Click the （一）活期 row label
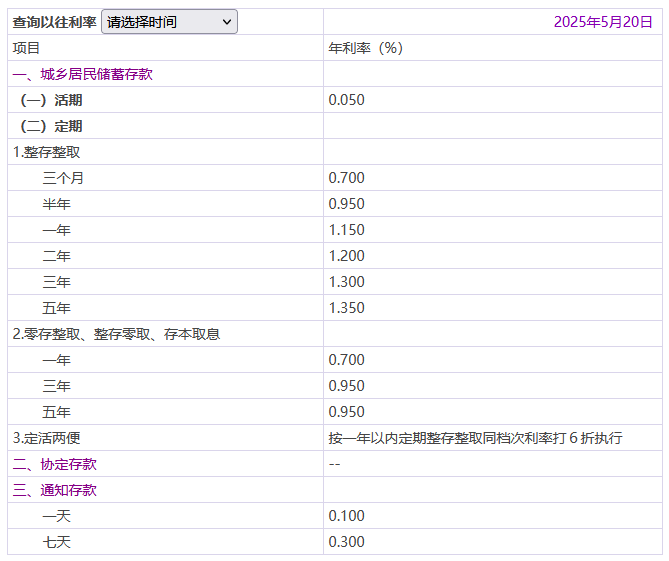669x561 pixels. coord(51,100)
